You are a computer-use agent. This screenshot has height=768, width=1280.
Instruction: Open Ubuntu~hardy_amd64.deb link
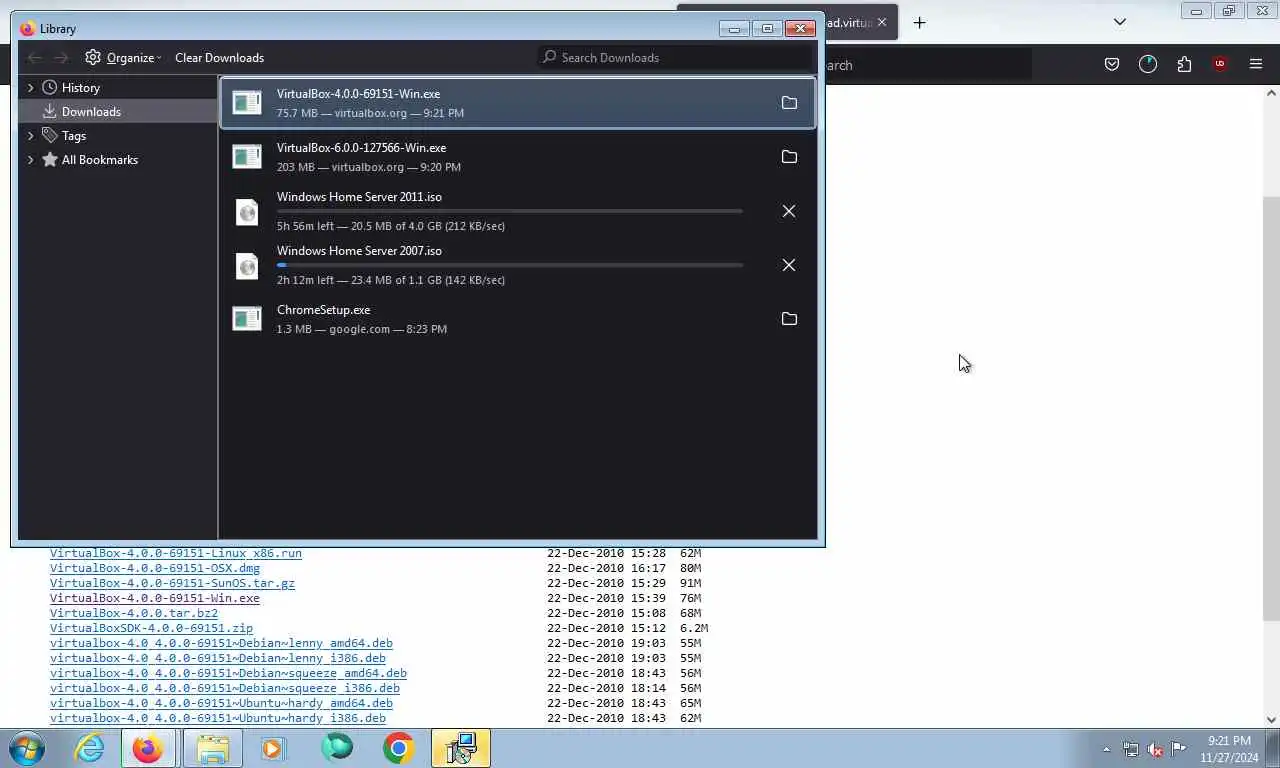pos(221,703)
